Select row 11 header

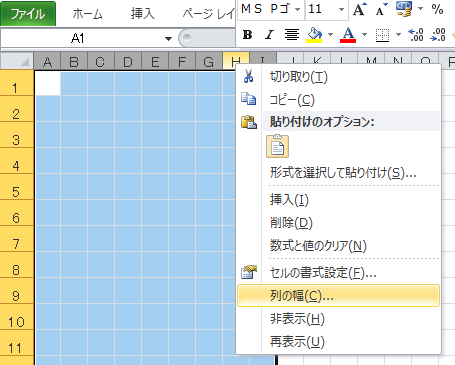click(17, 343)
